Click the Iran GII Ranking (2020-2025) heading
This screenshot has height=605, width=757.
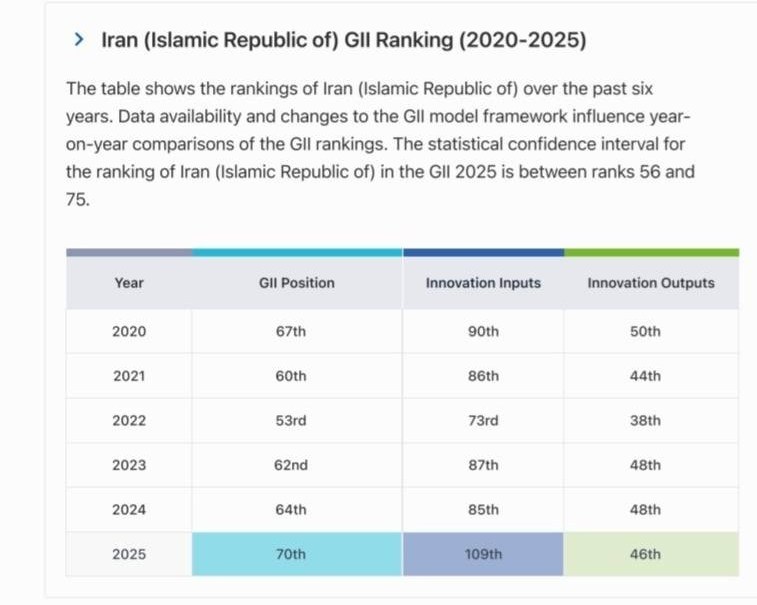(x=344, y=40)
